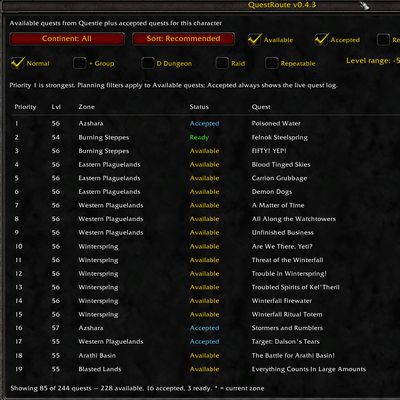400x400 pixels.
Task: Enable the Group quests checkbox
Action: click(x=79, y=63)
